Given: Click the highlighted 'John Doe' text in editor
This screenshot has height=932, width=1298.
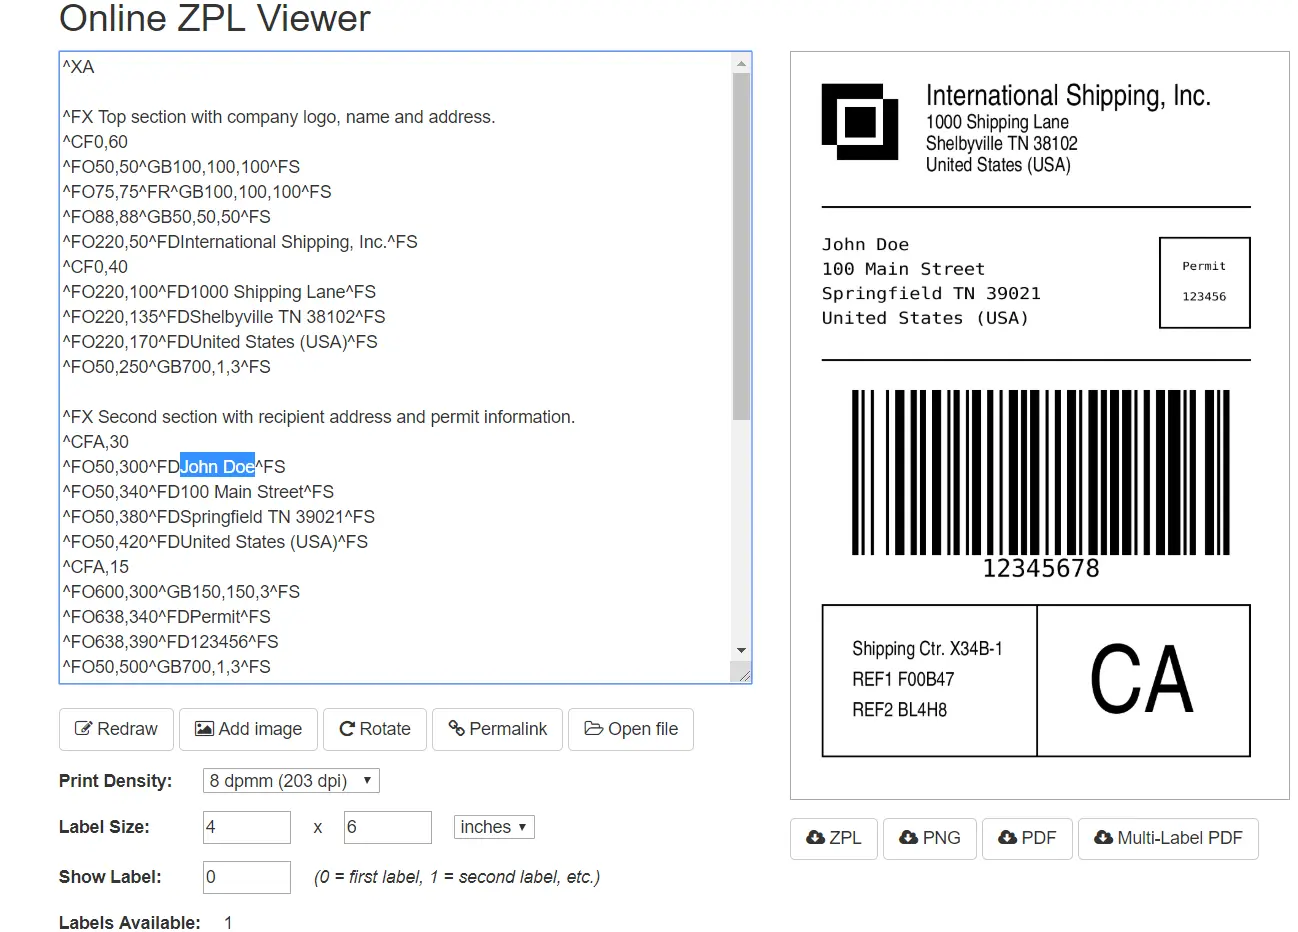Looking at the screenshot, I should pos(217,467).
